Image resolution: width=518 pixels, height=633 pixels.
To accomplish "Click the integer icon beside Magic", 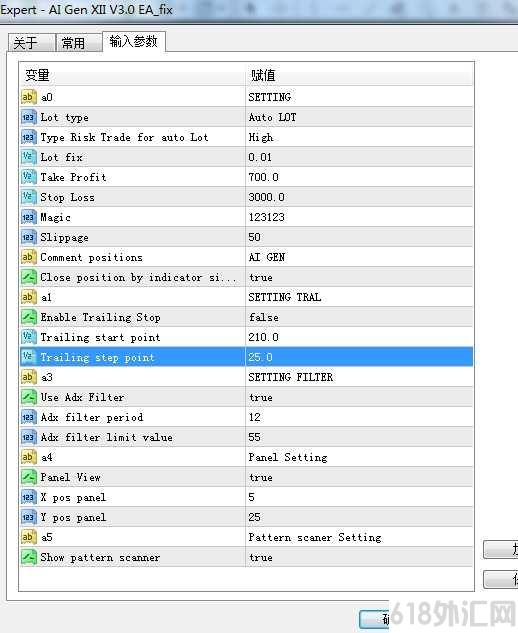I will click(x=28, y=217).
